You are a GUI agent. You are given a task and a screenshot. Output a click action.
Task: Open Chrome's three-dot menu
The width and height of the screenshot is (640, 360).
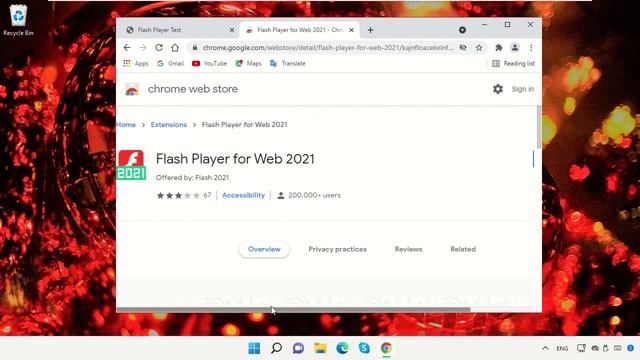pos(531,48)
